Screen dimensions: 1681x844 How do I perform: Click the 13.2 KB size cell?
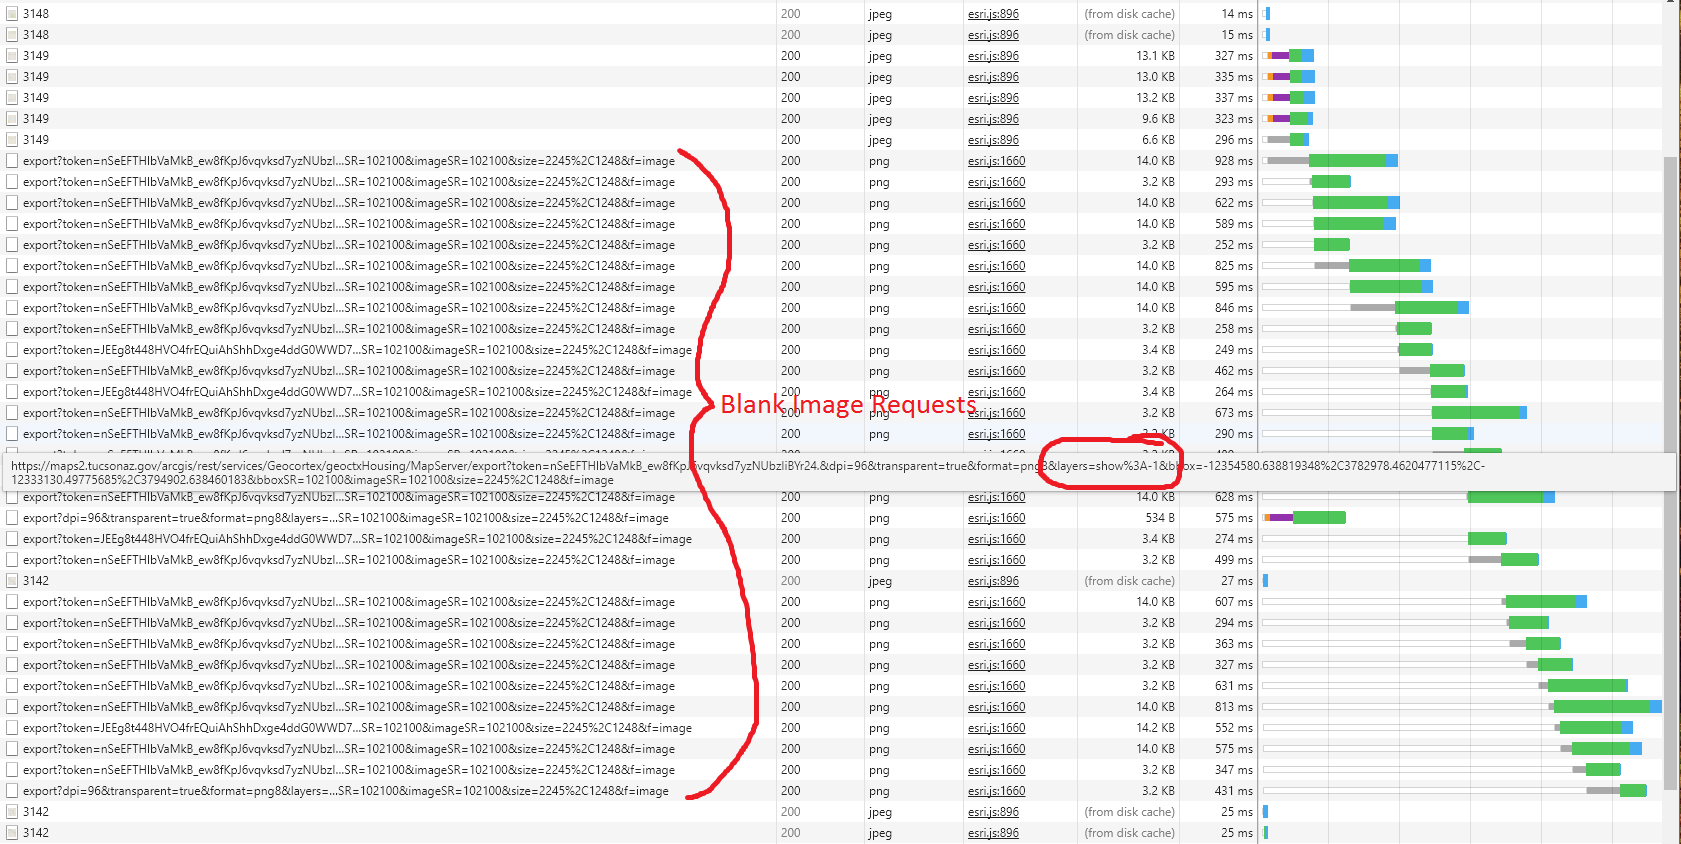[1155, 98]
